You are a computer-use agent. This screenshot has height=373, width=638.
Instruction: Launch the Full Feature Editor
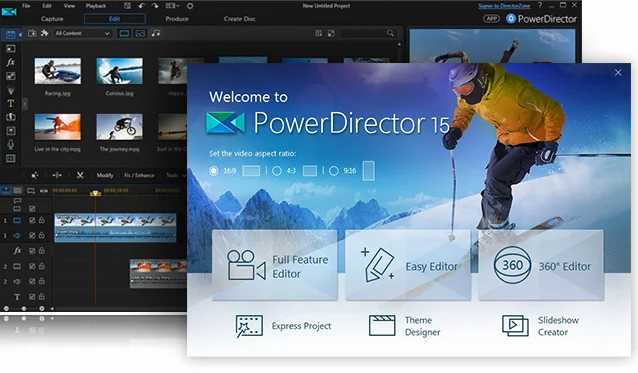pos(275,265)
